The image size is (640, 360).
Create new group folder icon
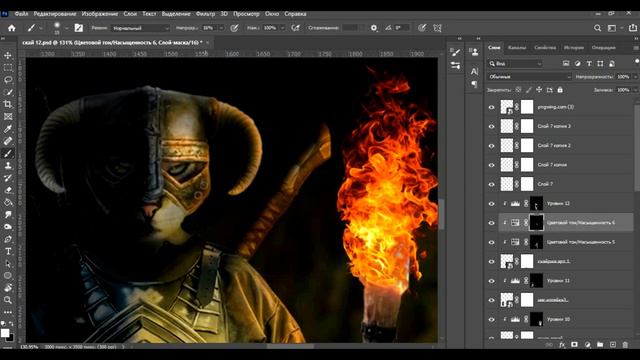pyautogui.click(x=600, y=345)
